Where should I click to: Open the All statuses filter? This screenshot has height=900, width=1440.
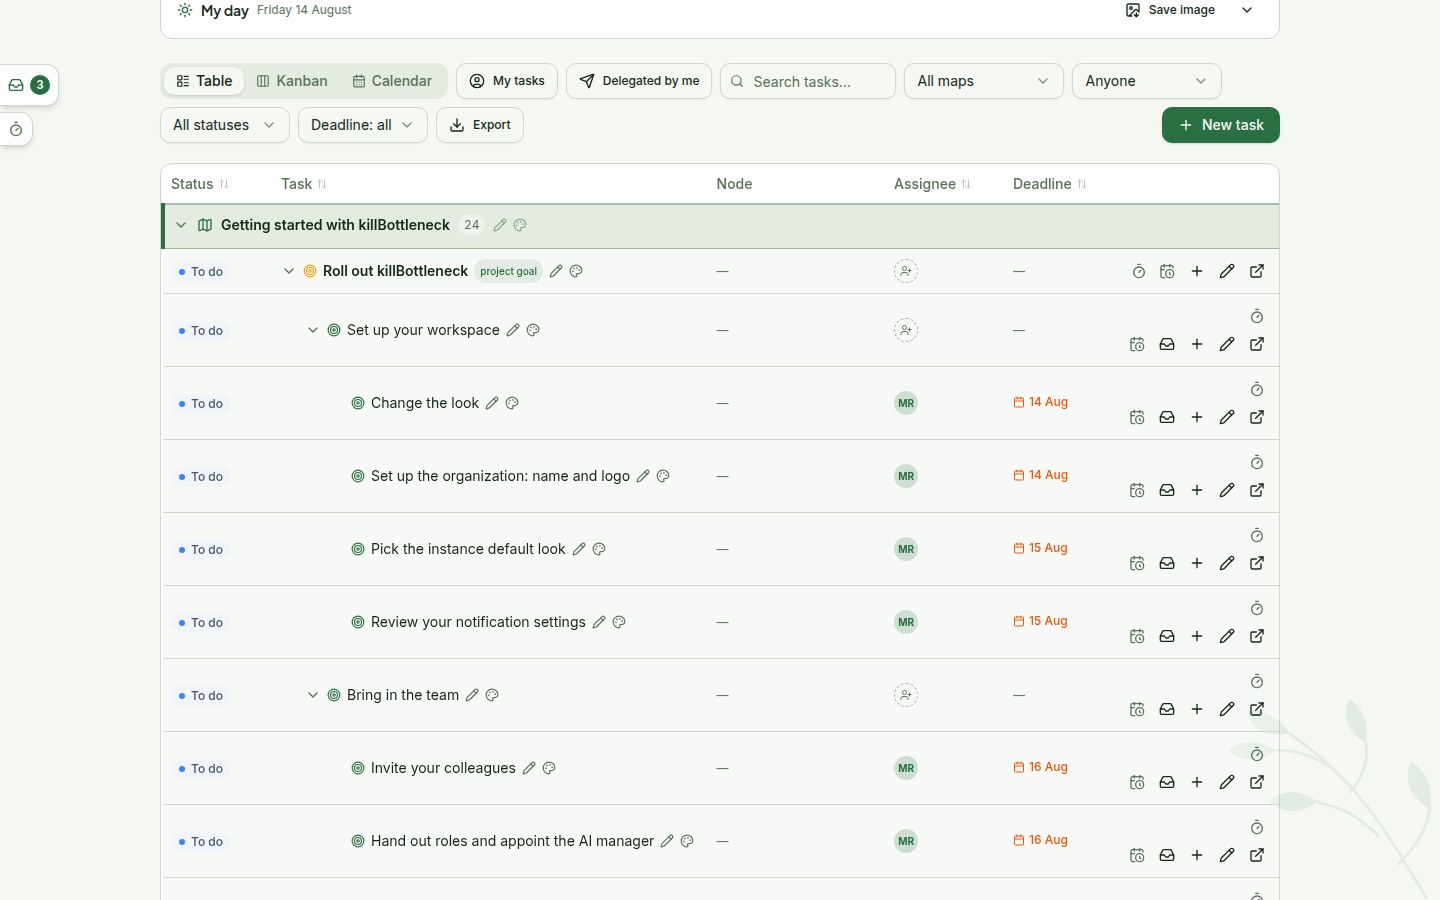coord(225,125)
